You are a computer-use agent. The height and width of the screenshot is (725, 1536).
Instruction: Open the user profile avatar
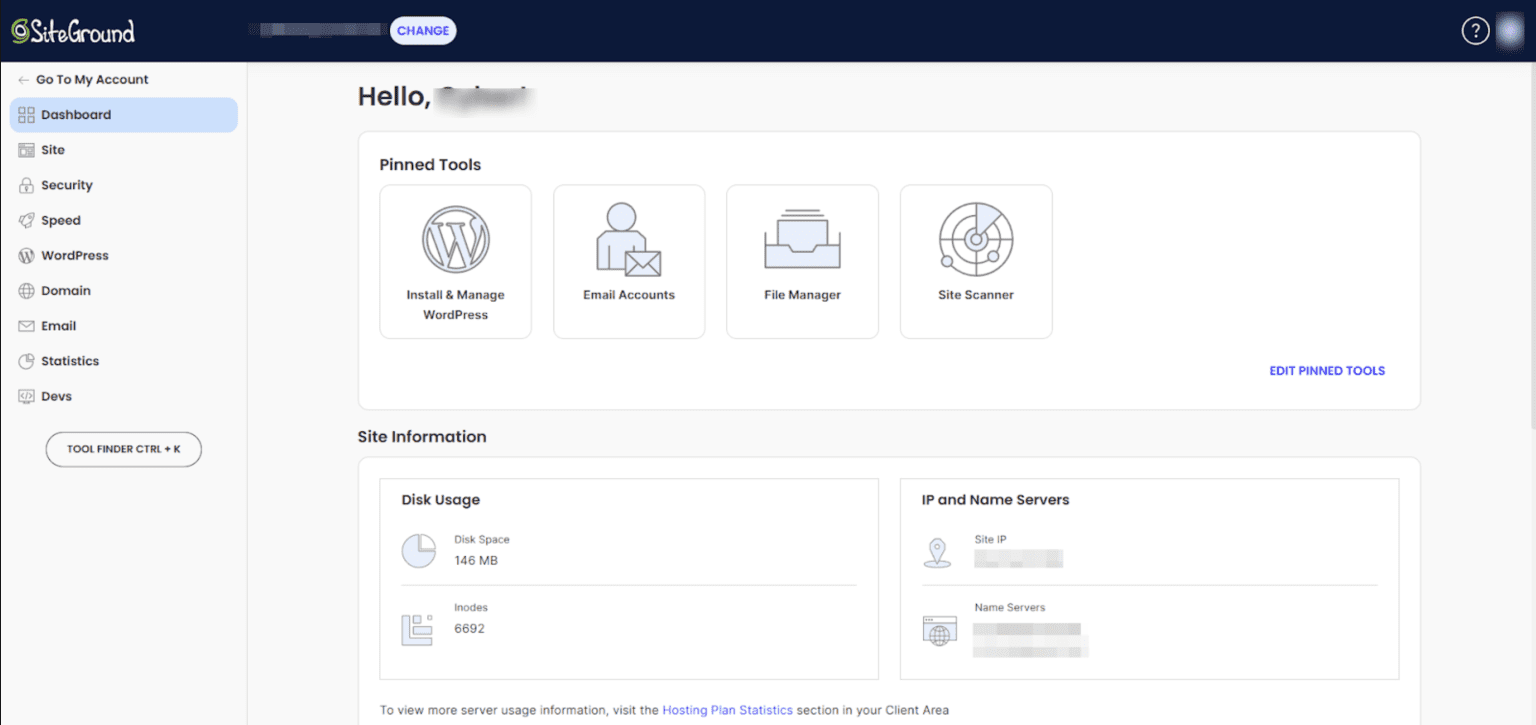1510,31
